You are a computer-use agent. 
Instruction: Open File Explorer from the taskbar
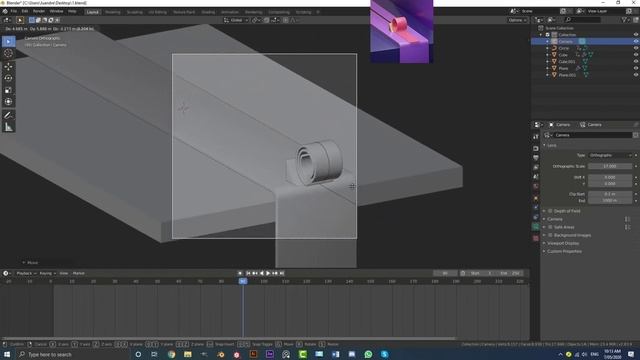188,354
